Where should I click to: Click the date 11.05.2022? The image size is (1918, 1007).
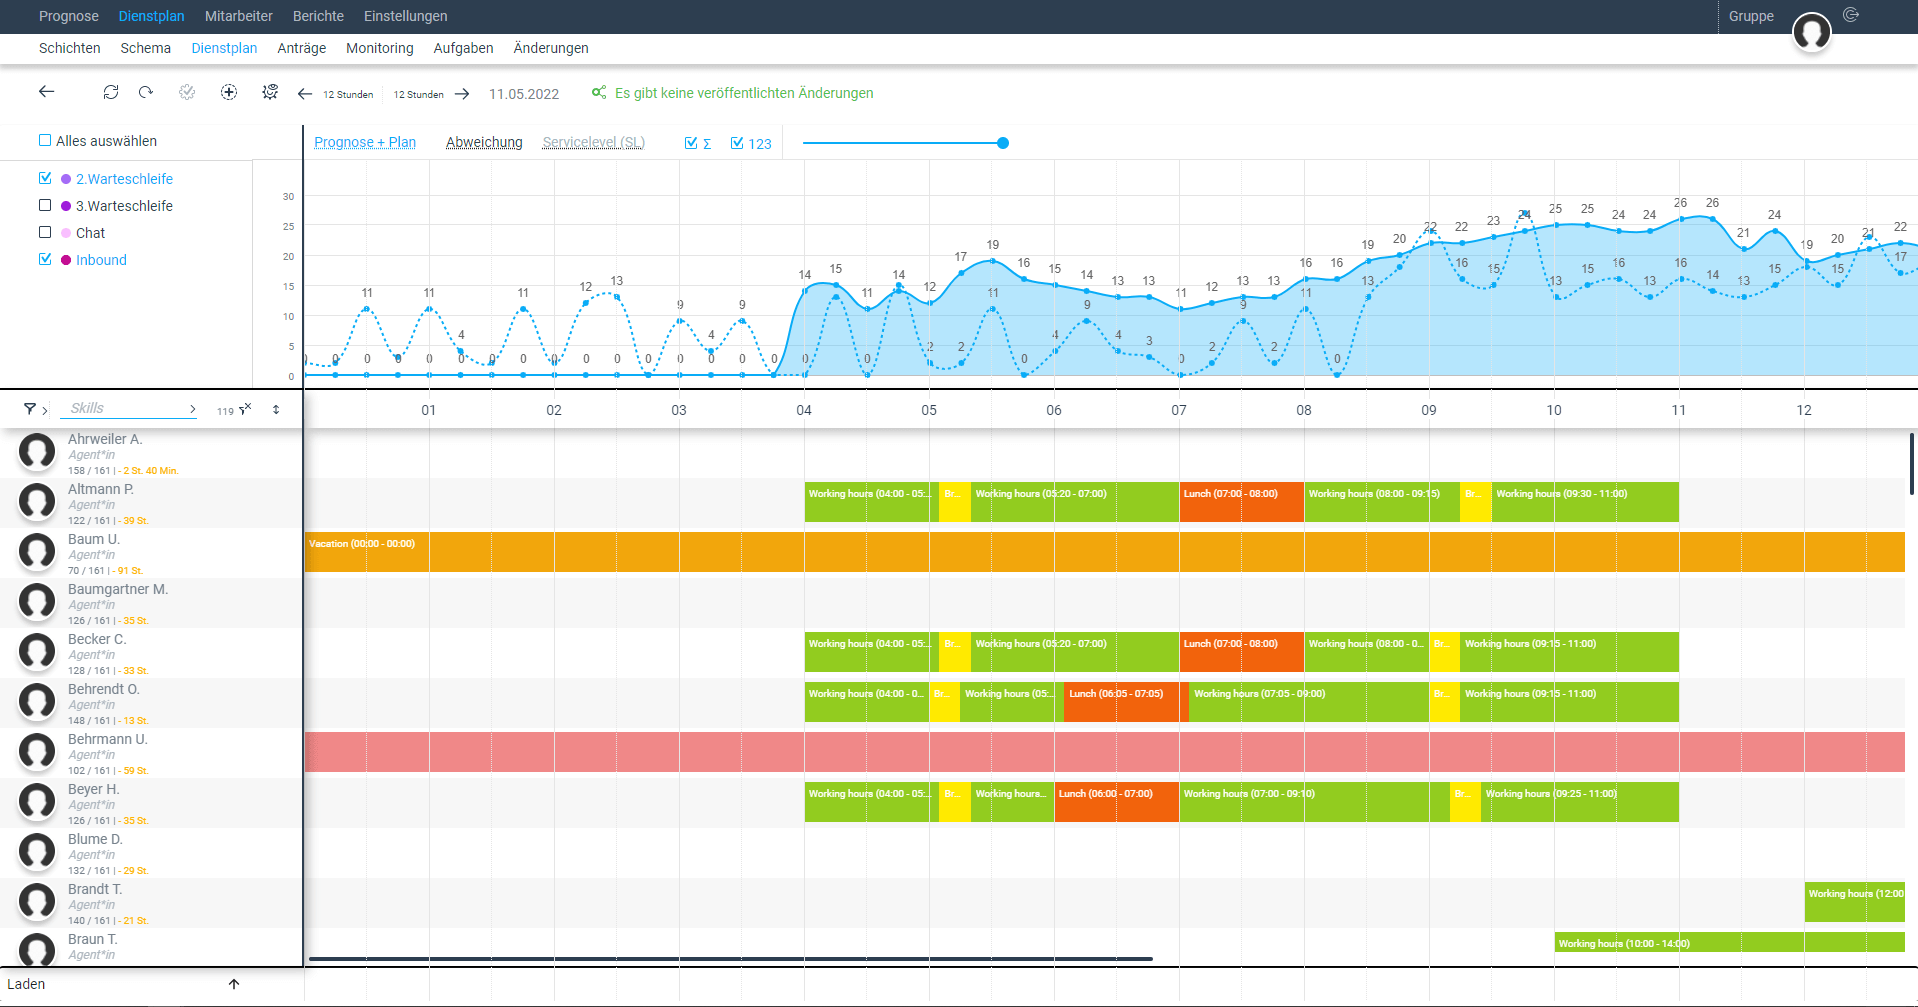click(x=524, y=94)
